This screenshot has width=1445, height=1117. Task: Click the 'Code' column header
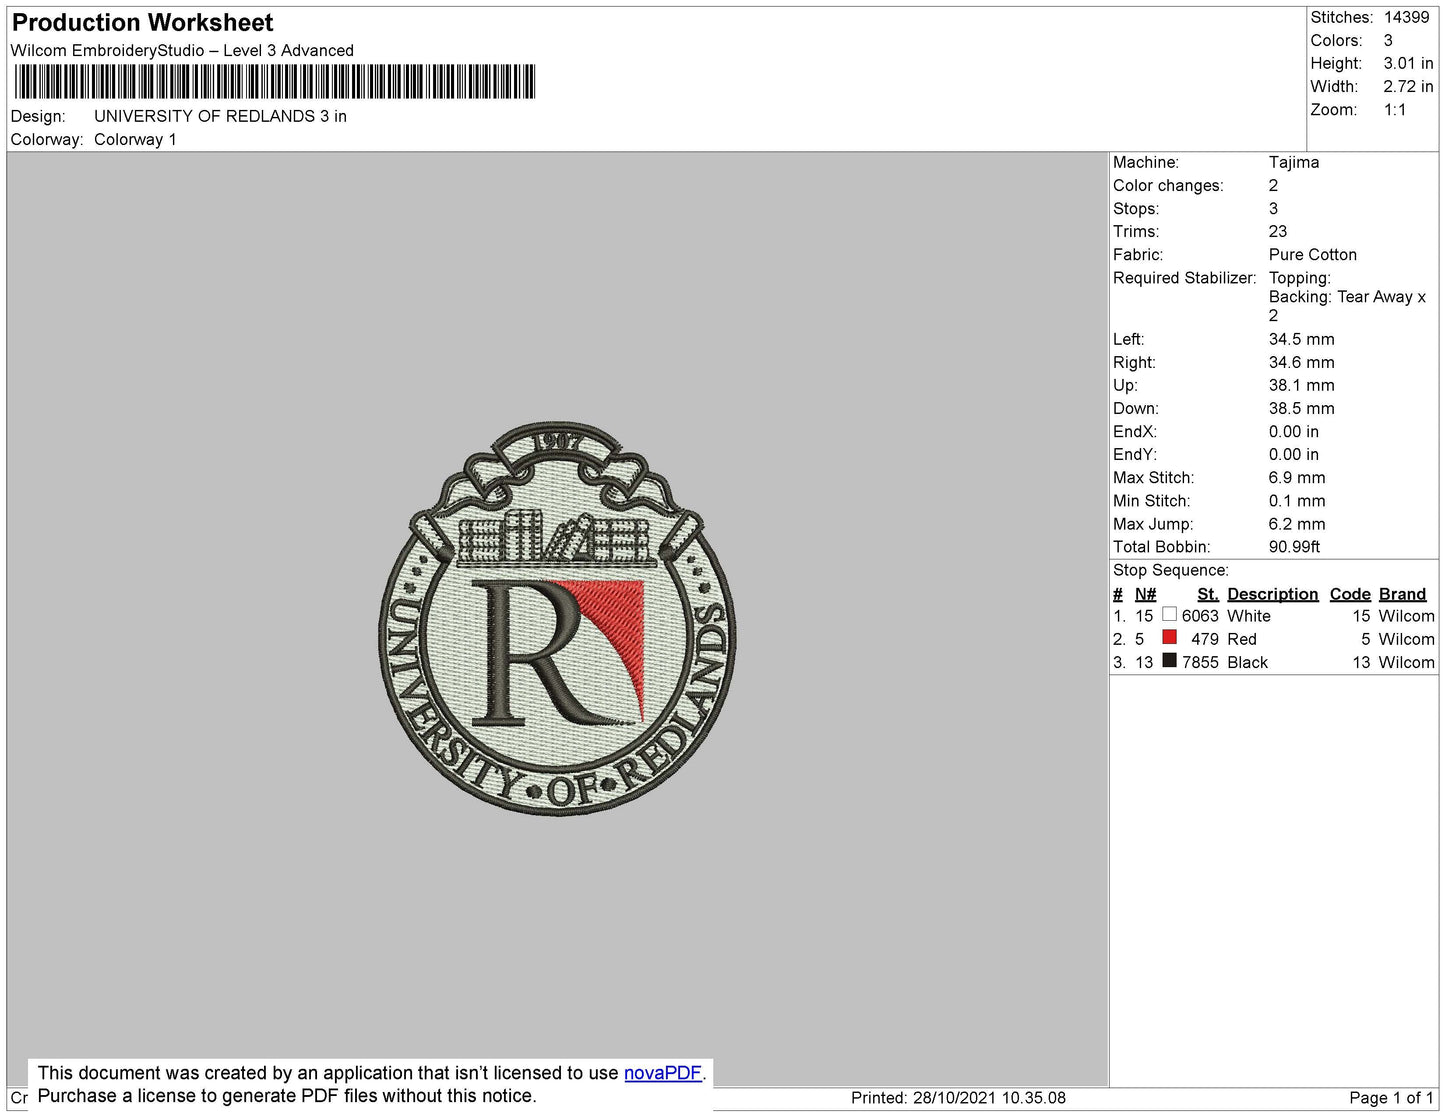1350,594
